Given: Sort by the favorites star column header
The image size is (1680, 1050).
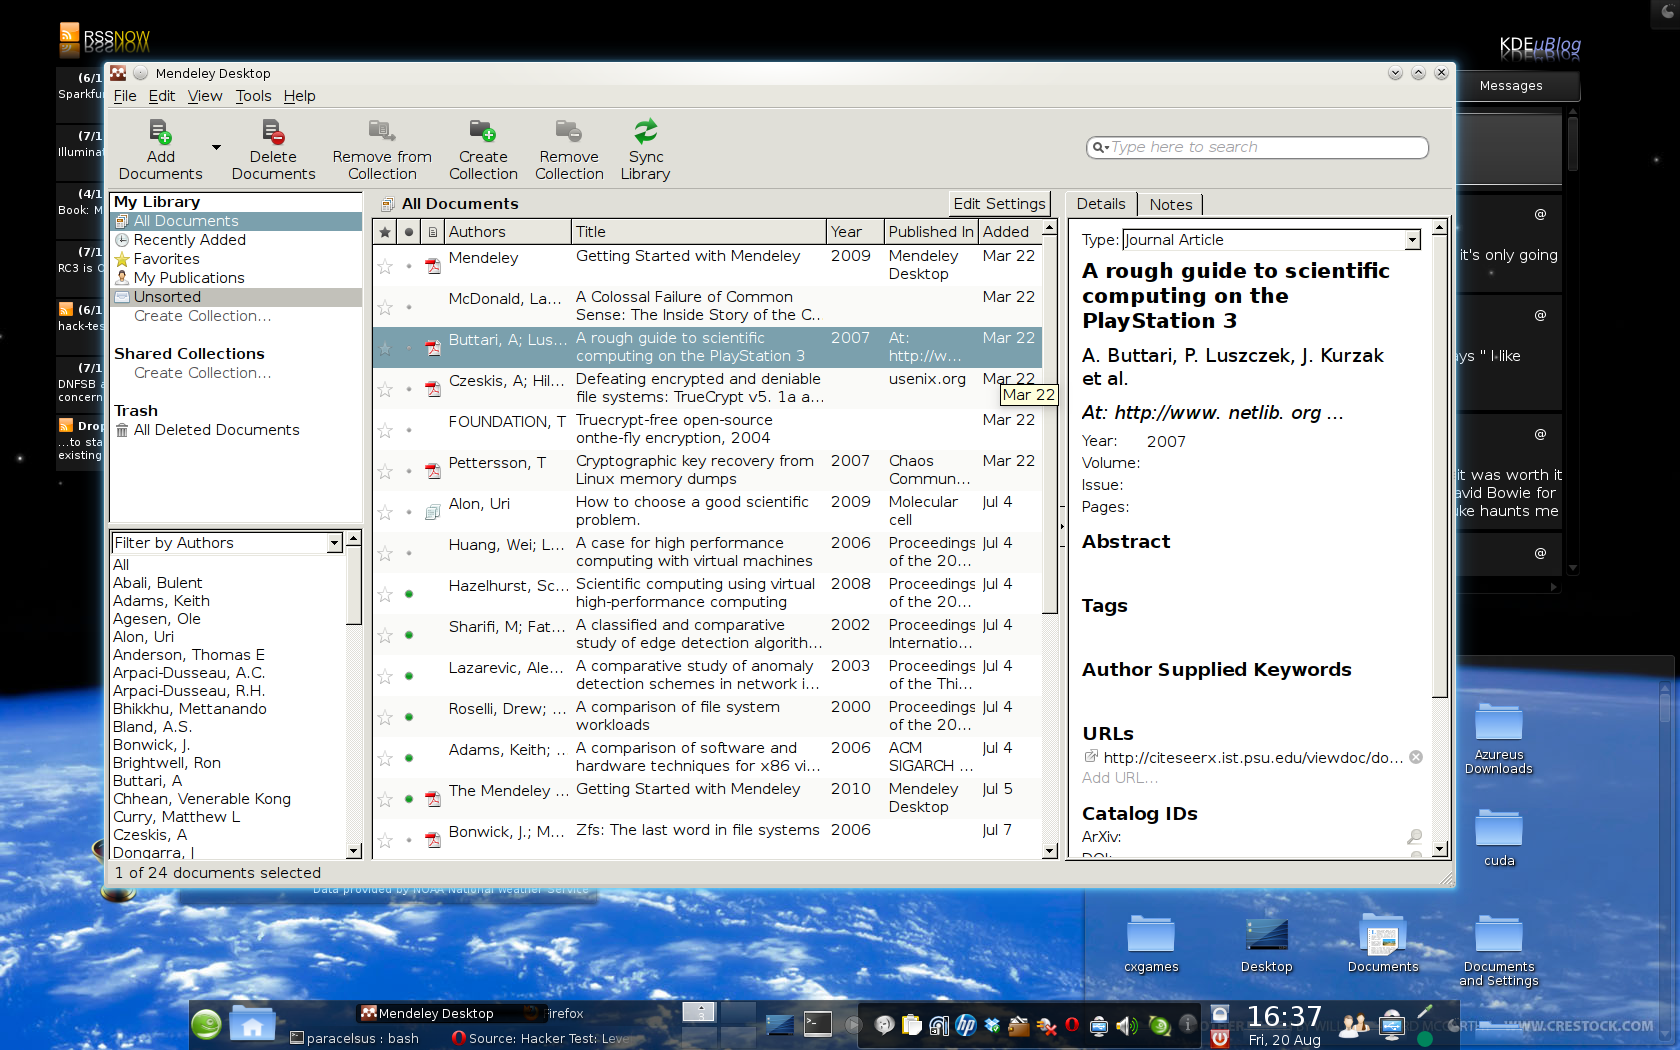Looking at the screenshot, I should (x=385, y=232).
